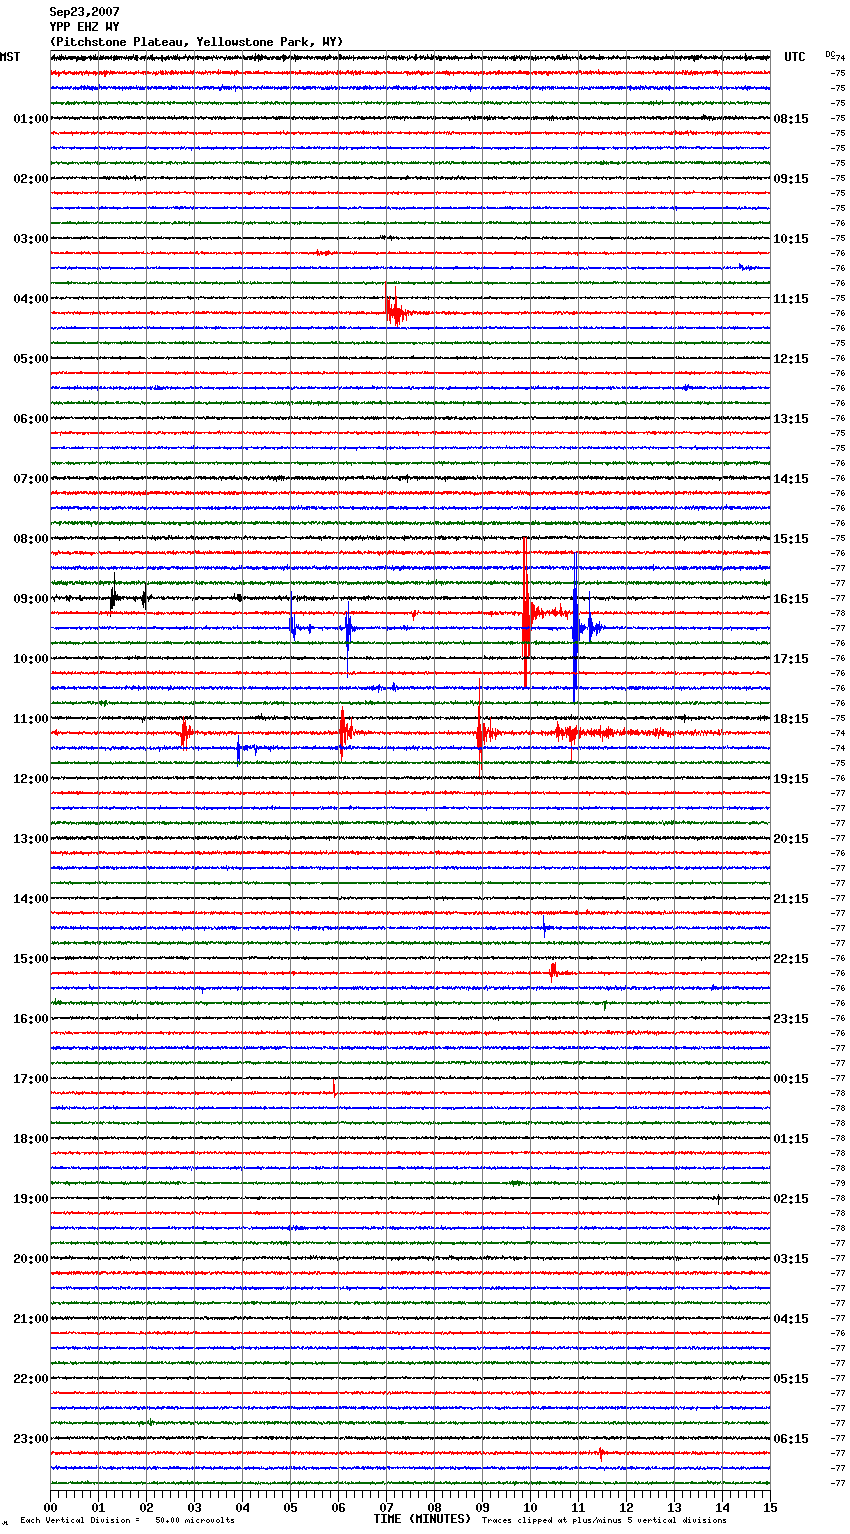Click the 11:15 UTC time label
The width and height of the screenshot is (850, 1534).
click(791, 299)
